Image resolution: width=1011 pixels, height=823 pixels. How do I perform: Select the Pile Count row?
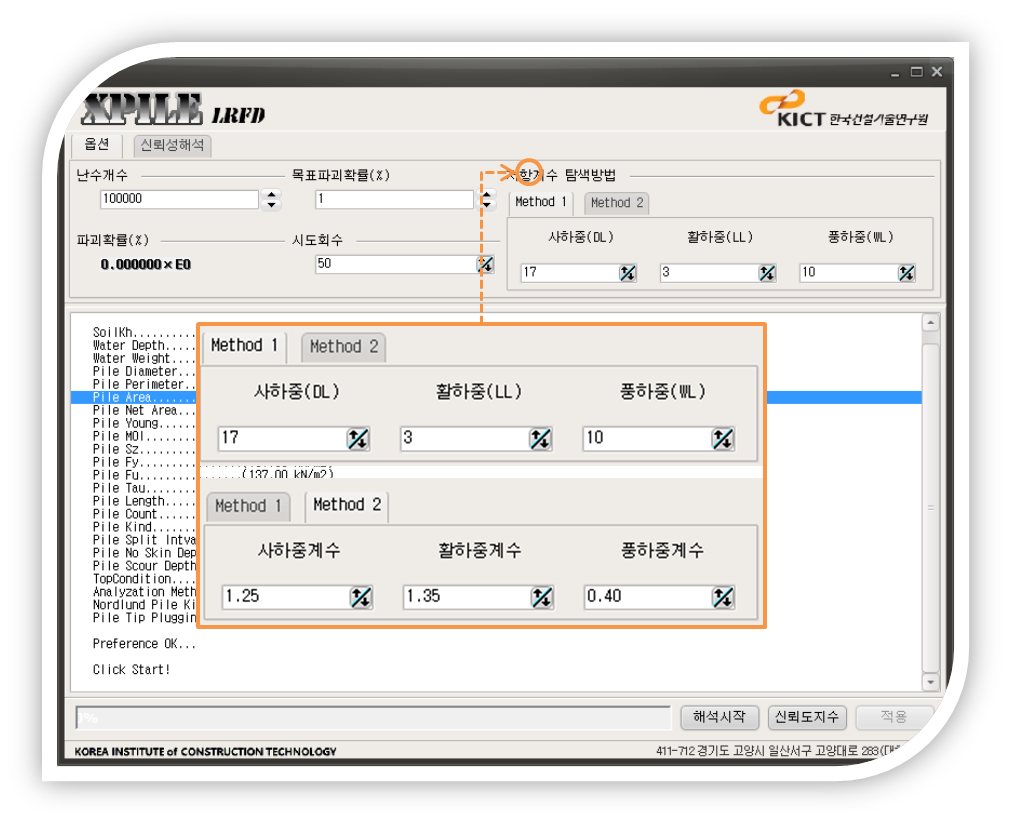[143, 514]
